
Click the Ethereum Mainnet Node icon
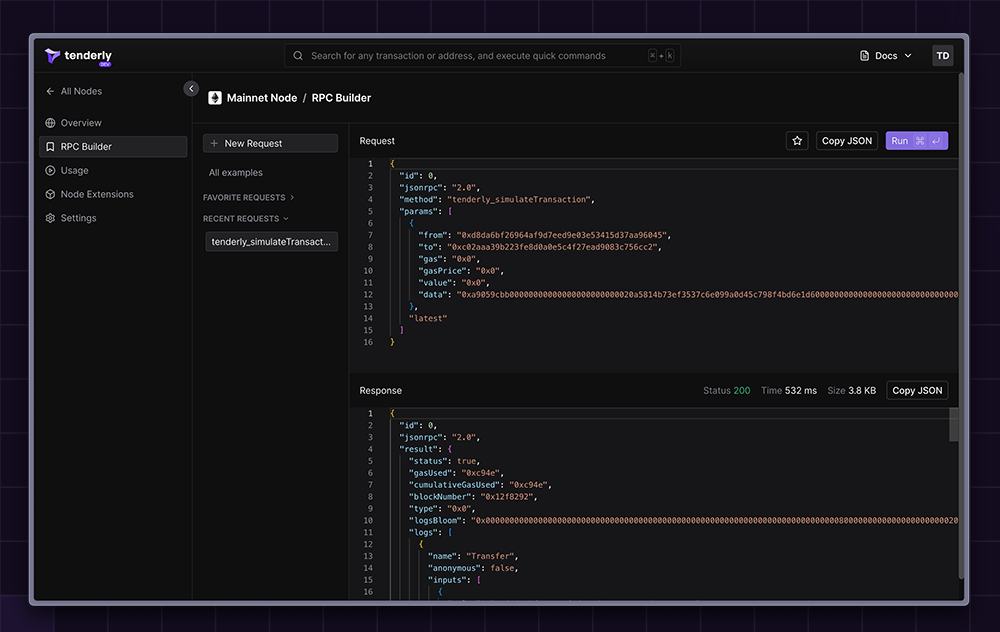[x=214, y=98]
